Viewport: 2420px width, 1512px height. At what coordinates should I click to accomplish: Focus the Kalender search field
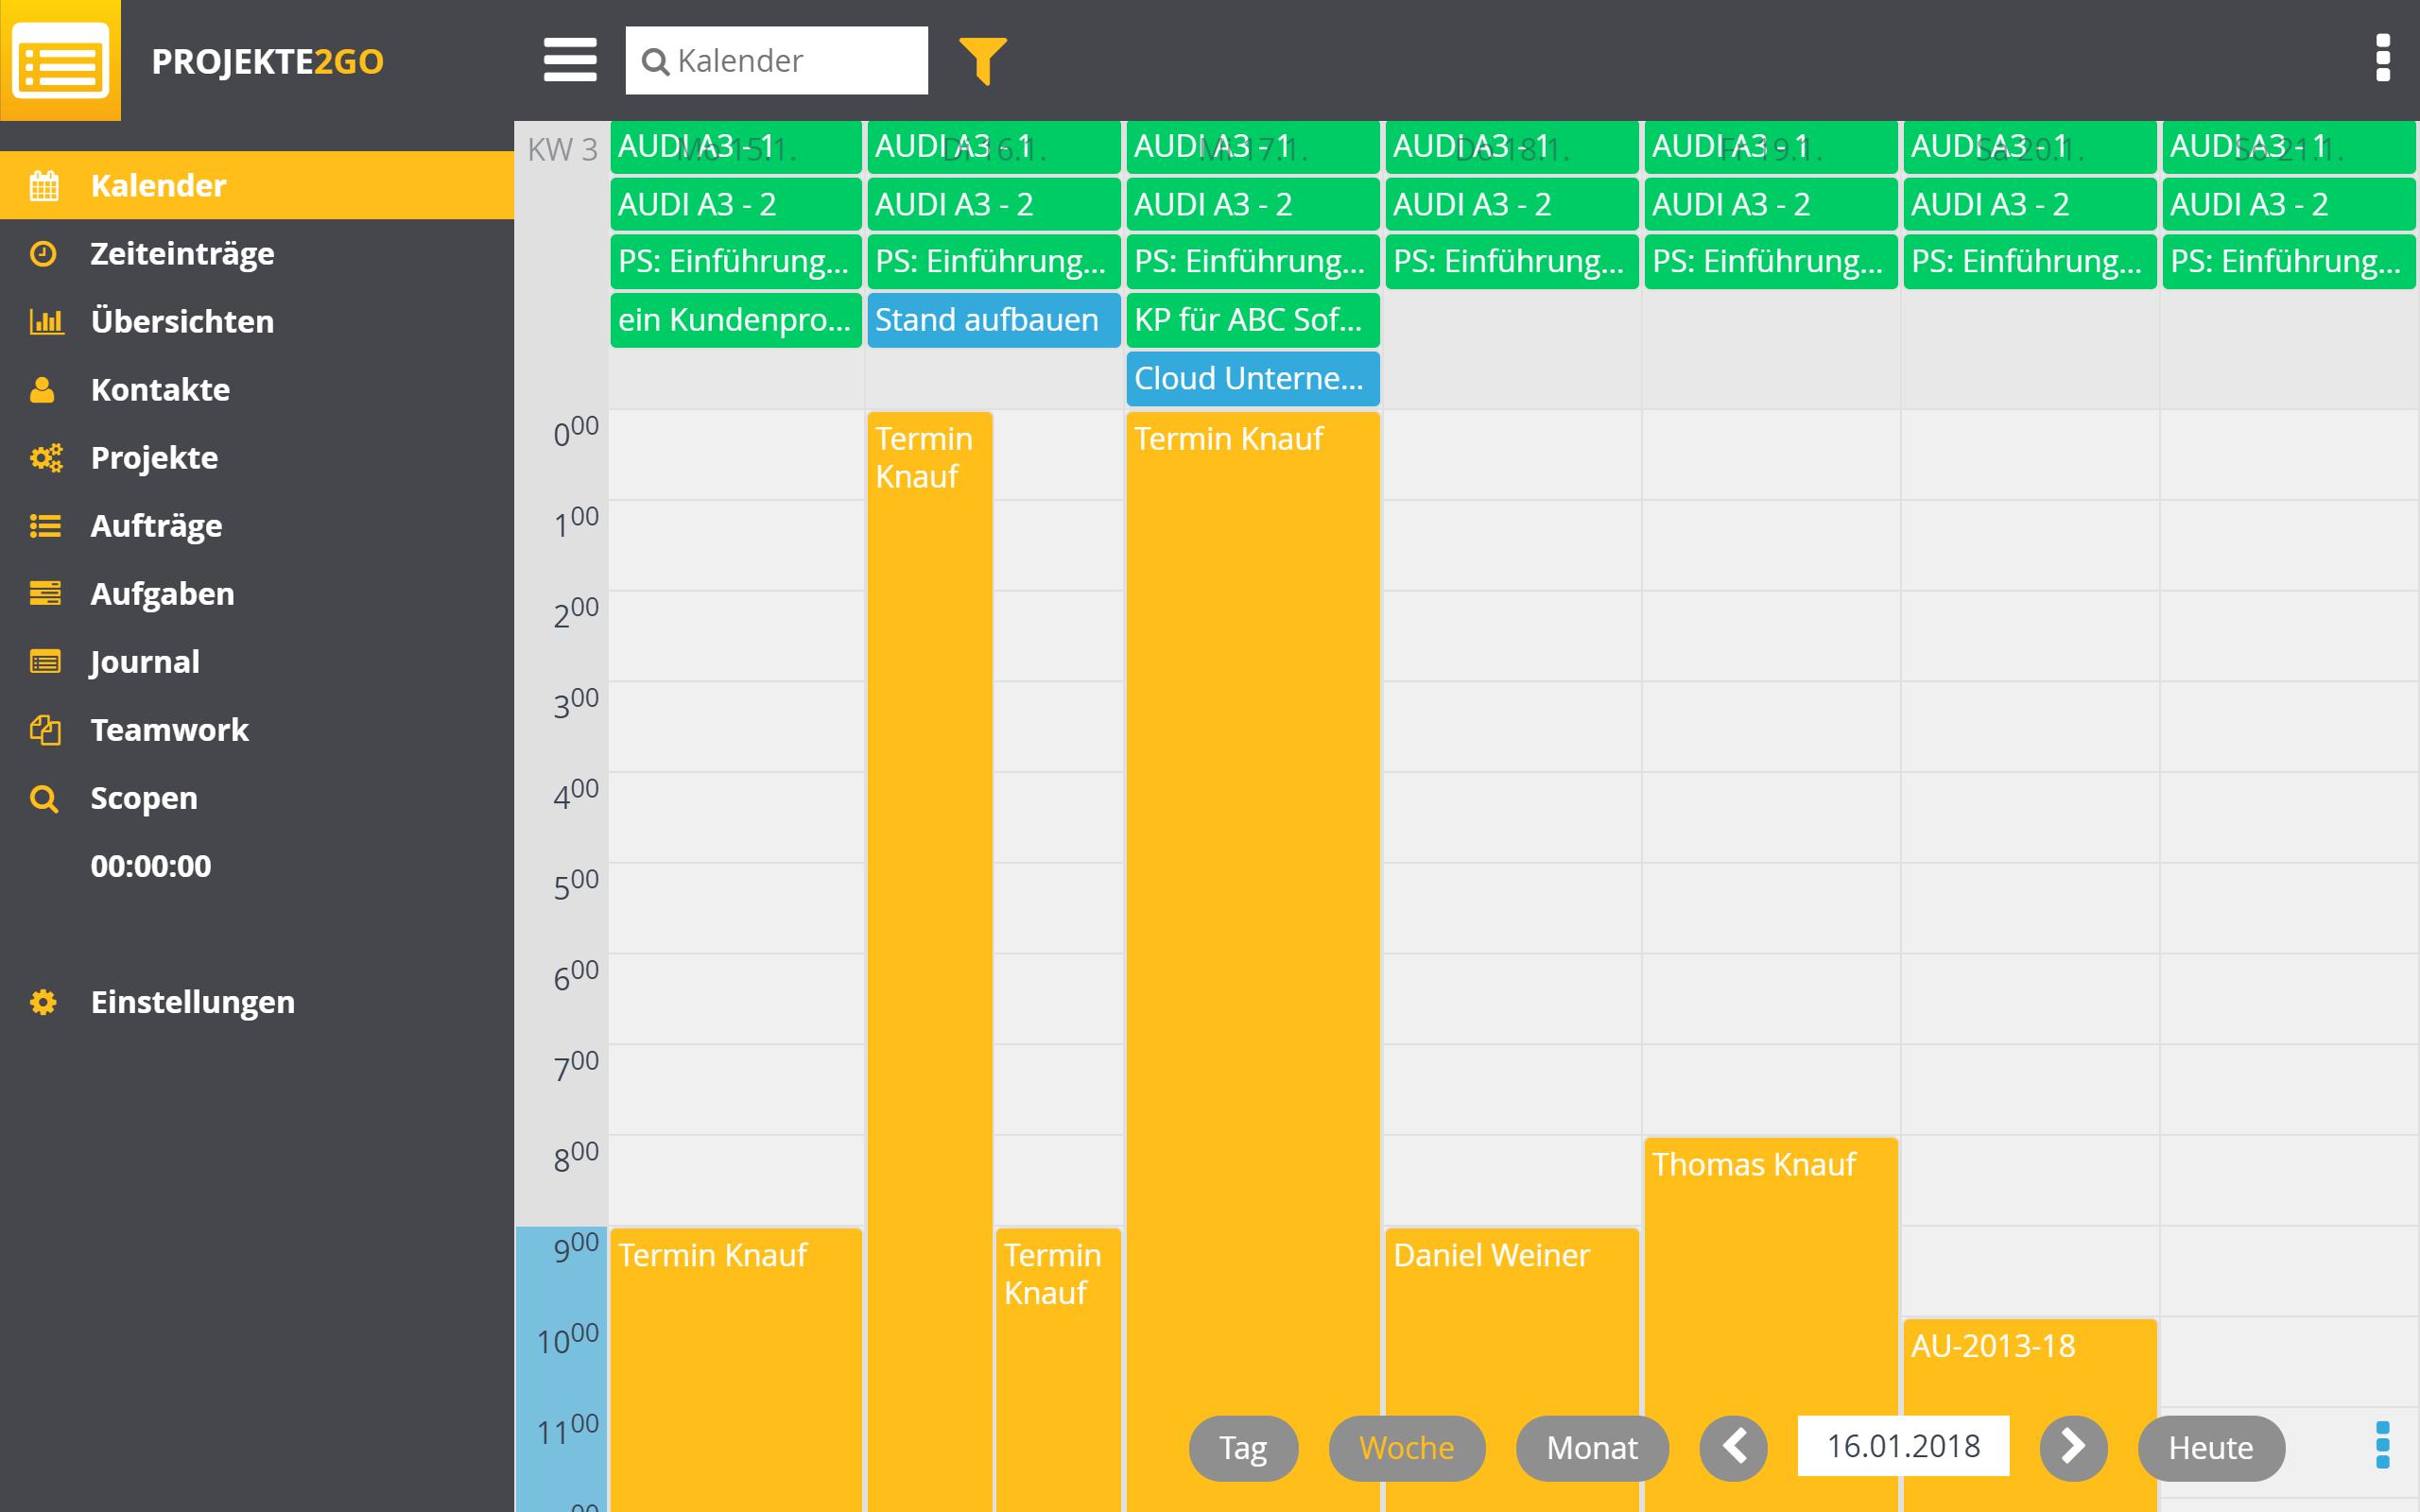tap(777, 61)
